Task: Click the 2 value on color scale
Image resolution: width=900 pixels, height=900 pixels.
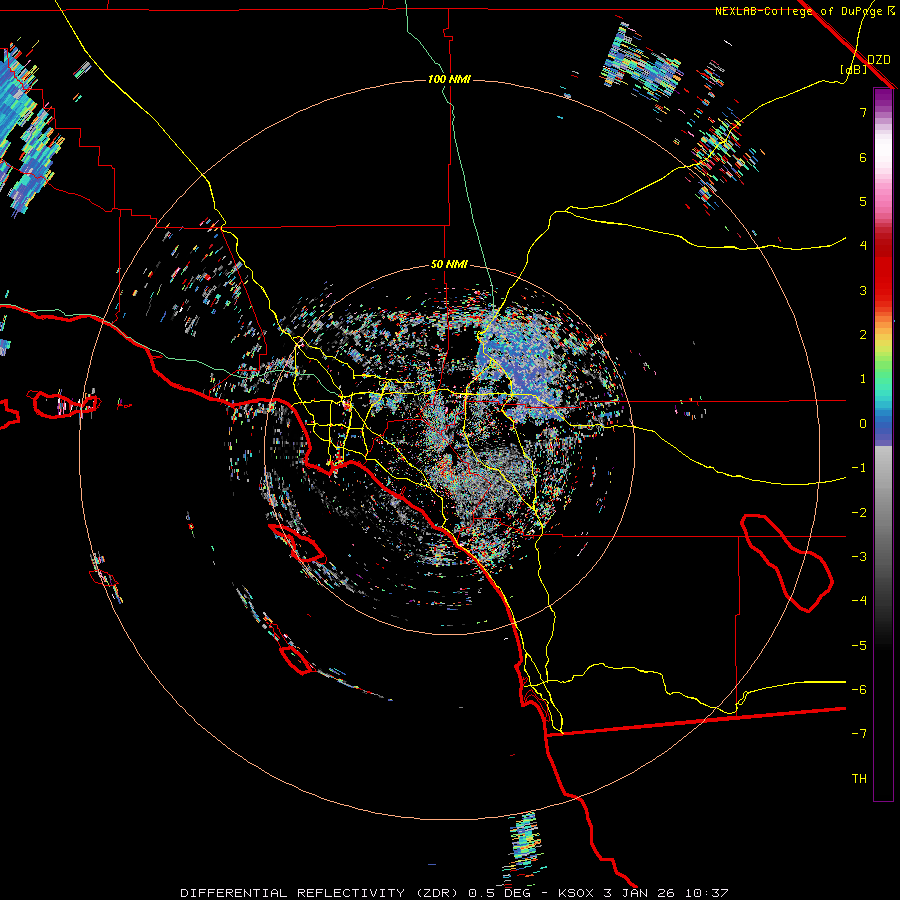Action: click(x=863, y=335)
